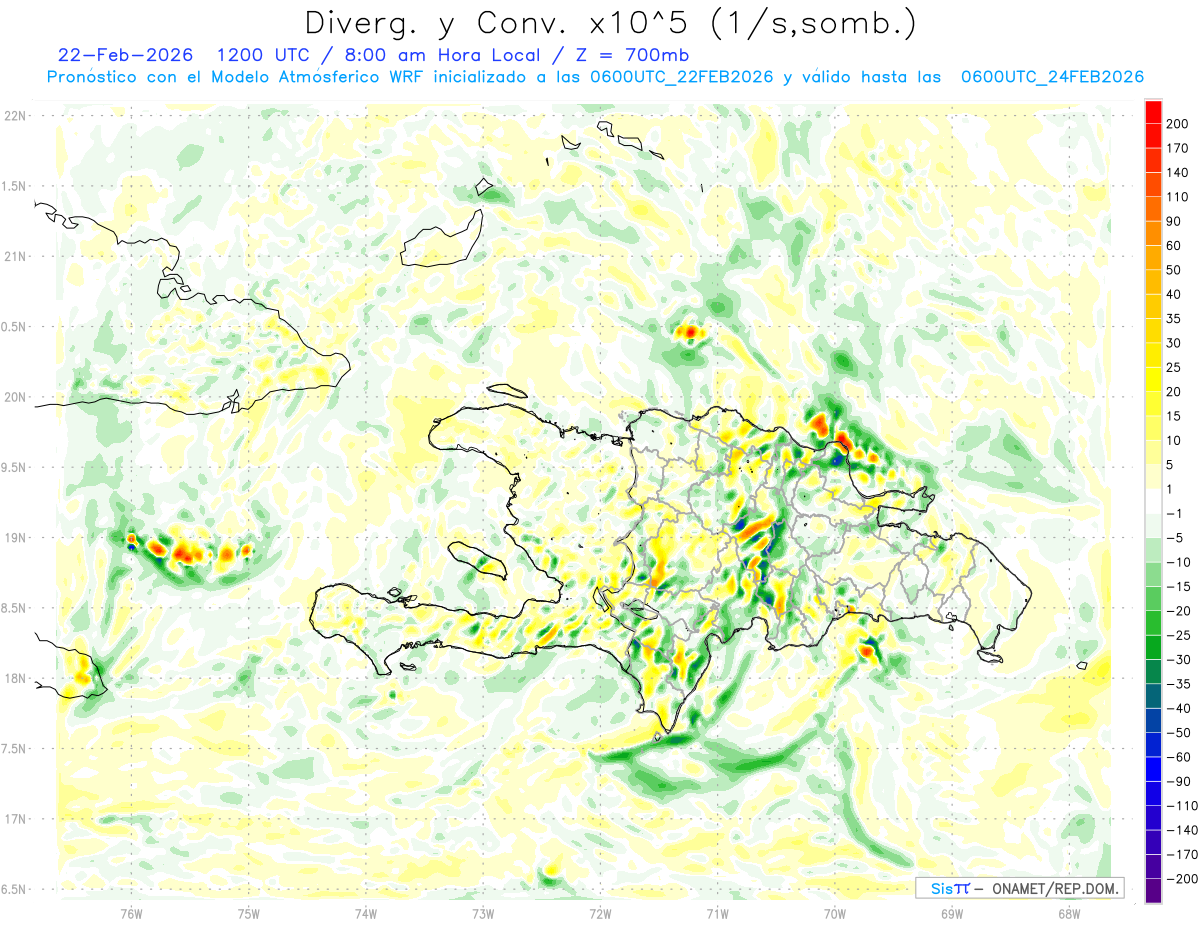Click the '0600UTC_22FEB2026' initialization text

click(x=682, y=77)
